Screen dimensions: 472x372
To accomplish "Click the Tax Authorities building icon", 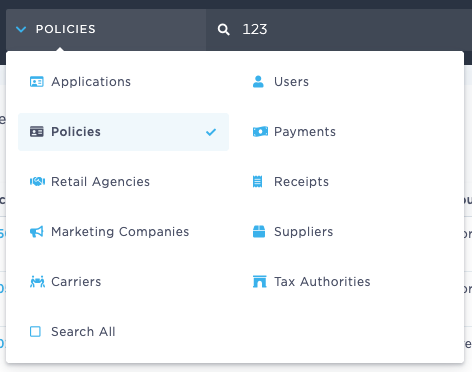I will tap(259, 282).
